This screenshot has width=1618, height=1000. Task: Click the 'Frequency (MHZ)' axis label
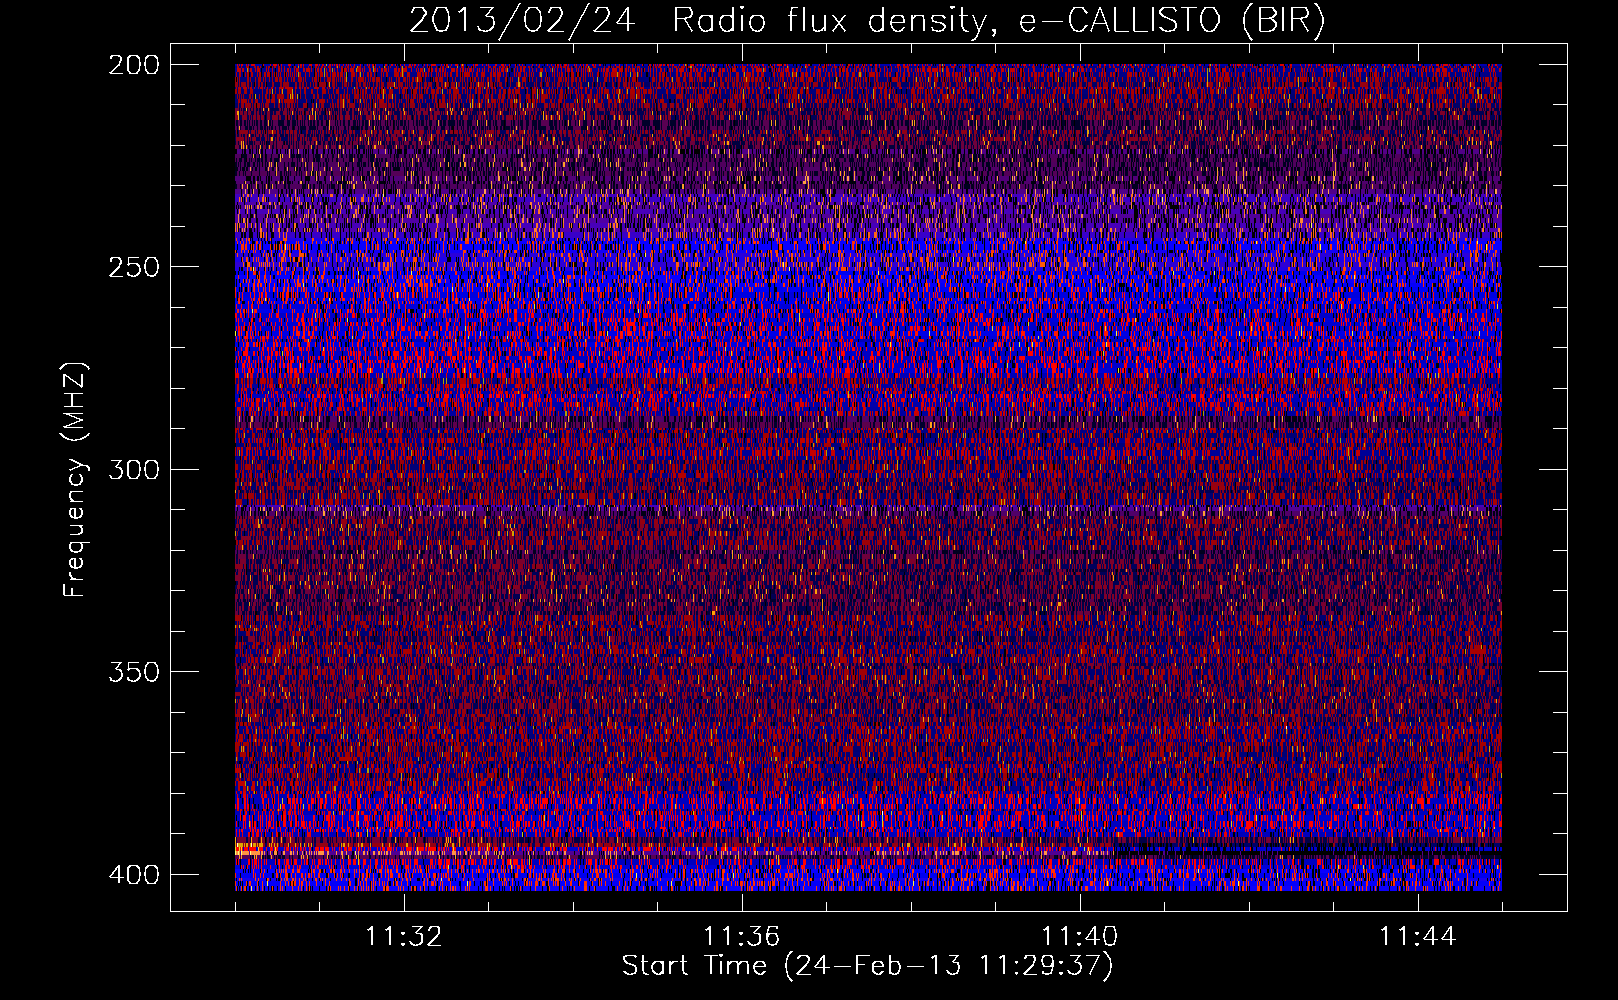(x=75, y=480)
